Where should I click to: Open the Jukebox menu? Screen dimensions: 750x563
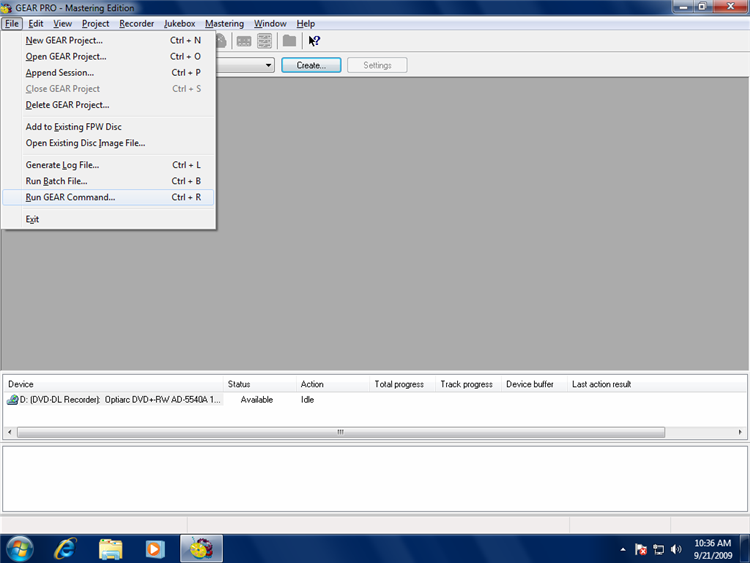point(180,23)
